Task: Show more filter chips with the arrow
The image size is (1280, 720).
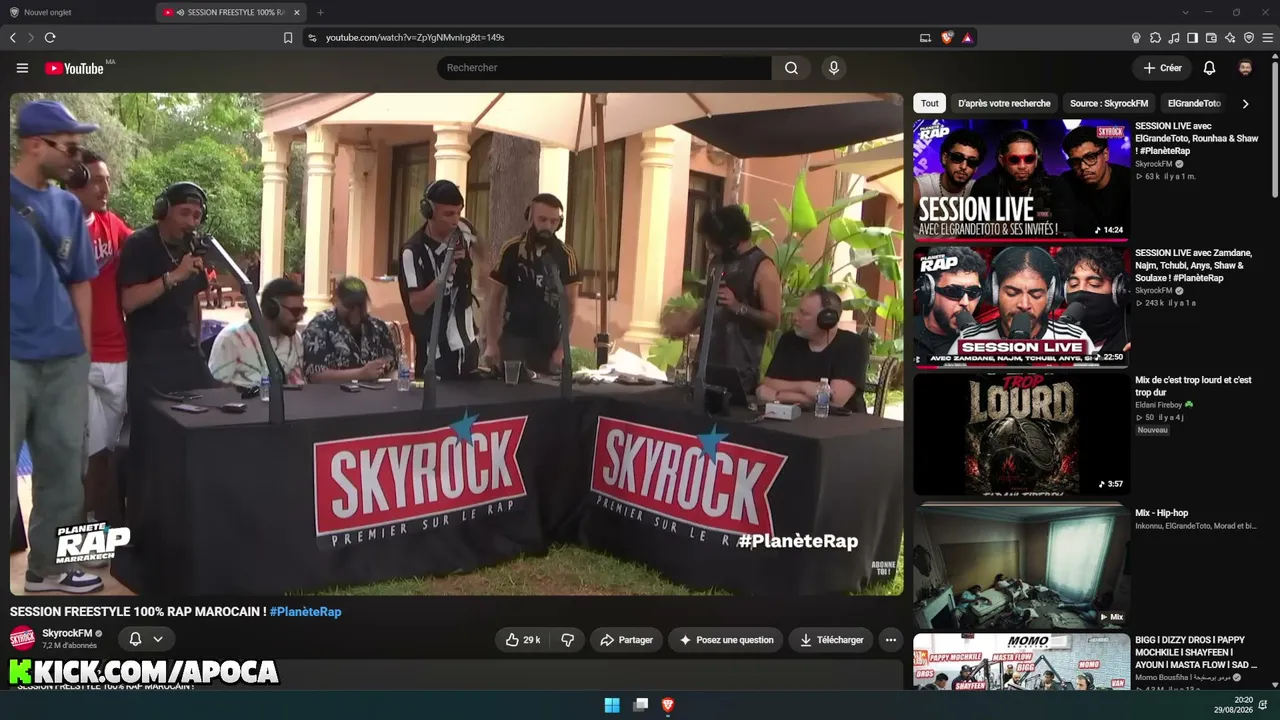Action: [x=1245, y=103]
